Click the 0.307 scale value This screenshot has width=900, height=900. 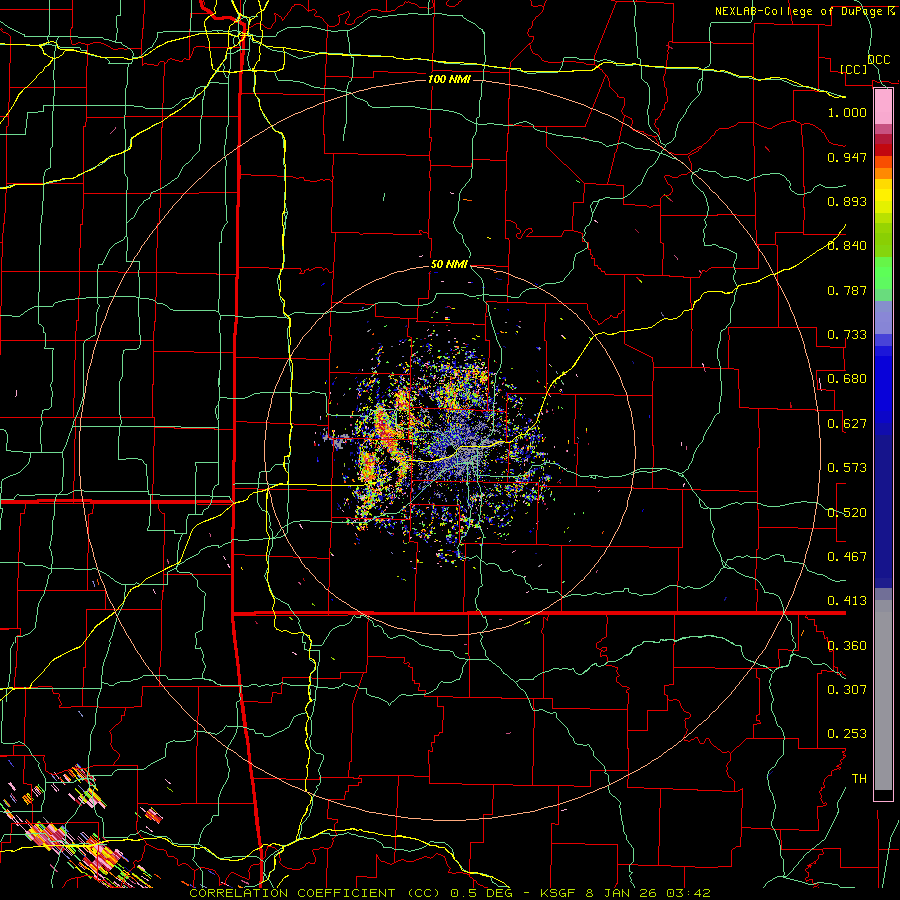coord(847,689)
